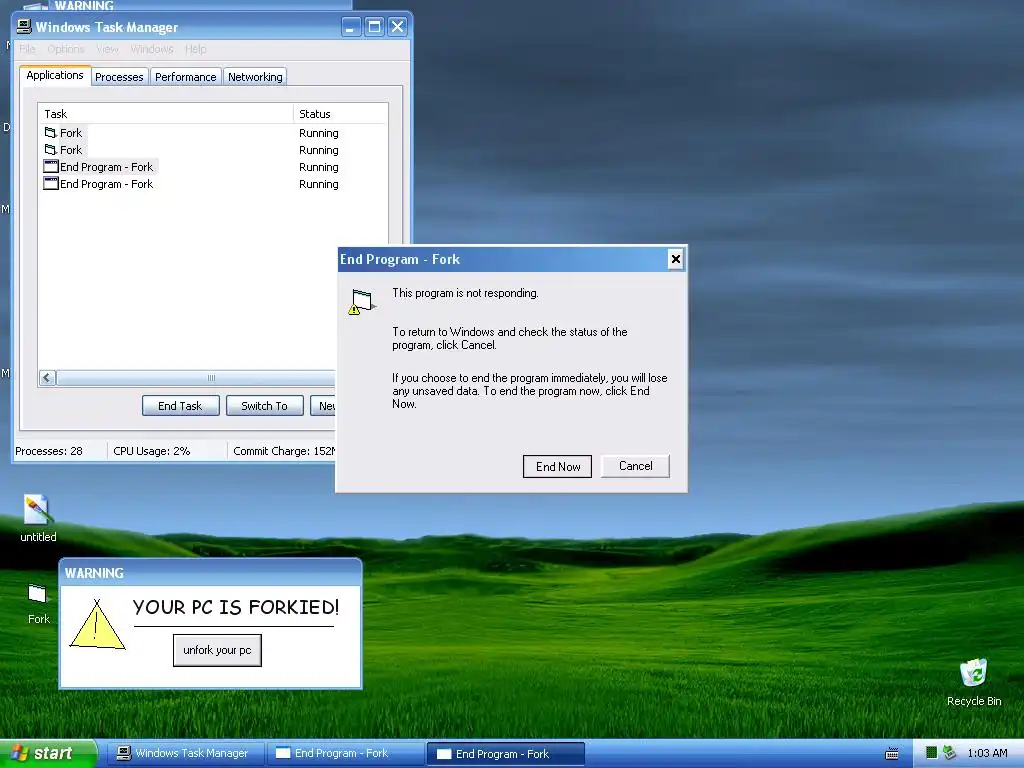Click the keyboard icon in taskbar

[891, 754]
